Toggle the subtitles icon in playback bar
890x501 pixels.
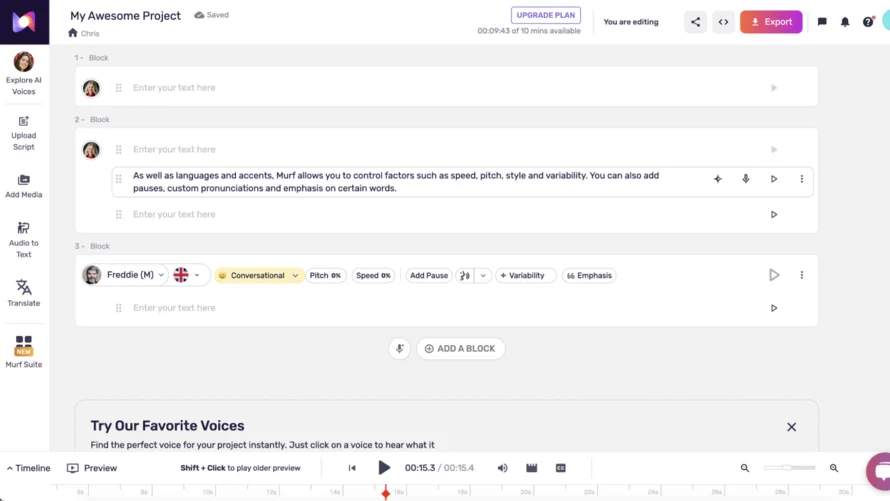point(561,468)
